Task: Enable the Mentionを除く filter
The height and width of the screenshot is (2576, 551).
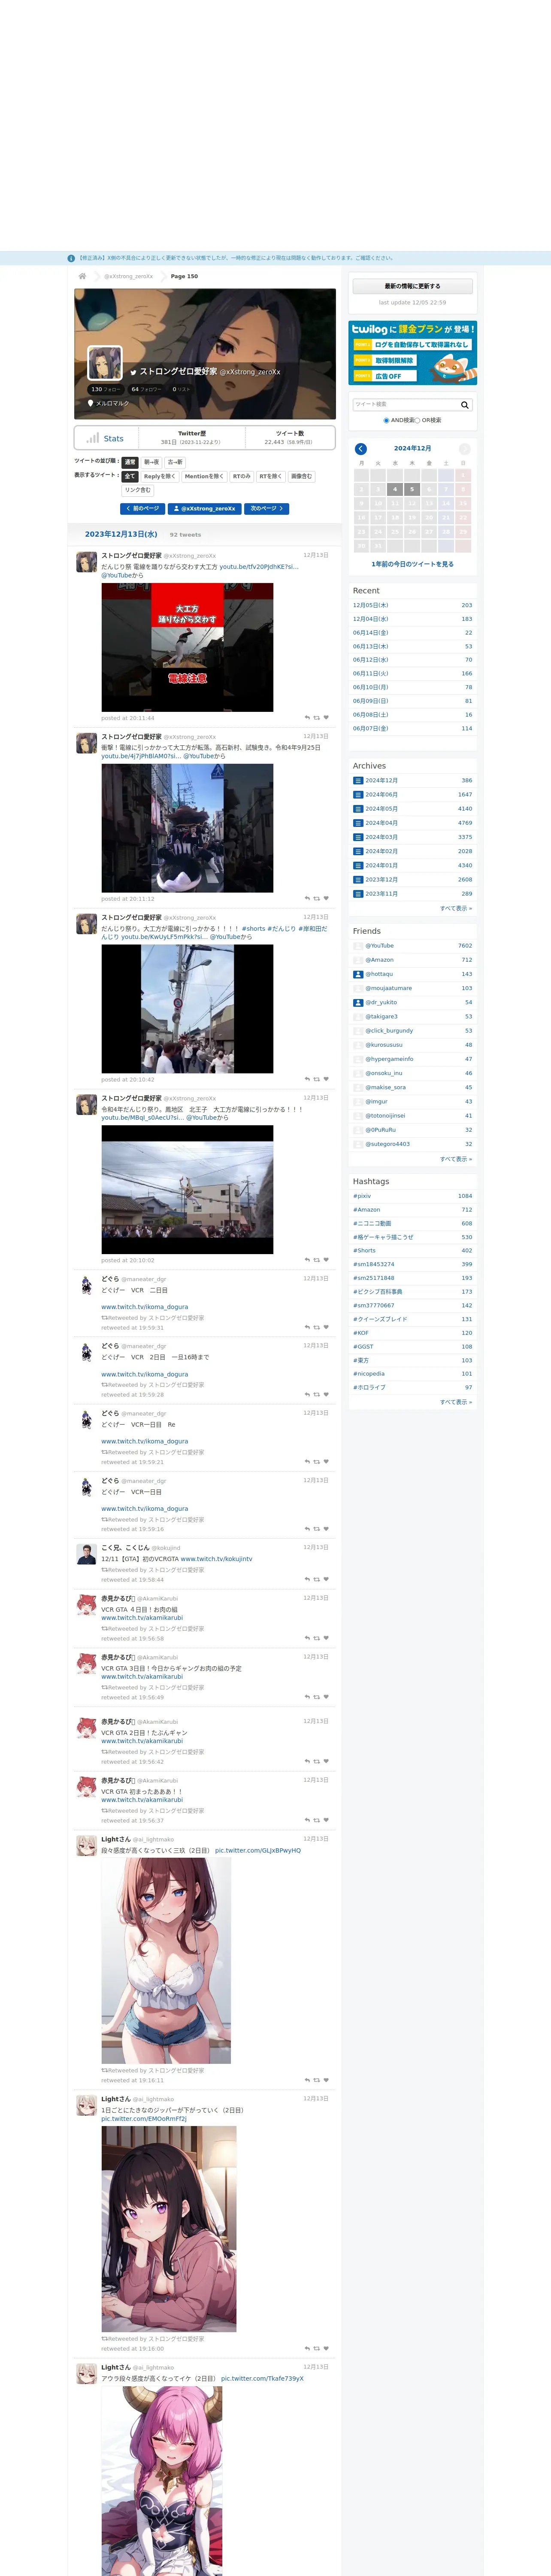Action: pos(204,477)
